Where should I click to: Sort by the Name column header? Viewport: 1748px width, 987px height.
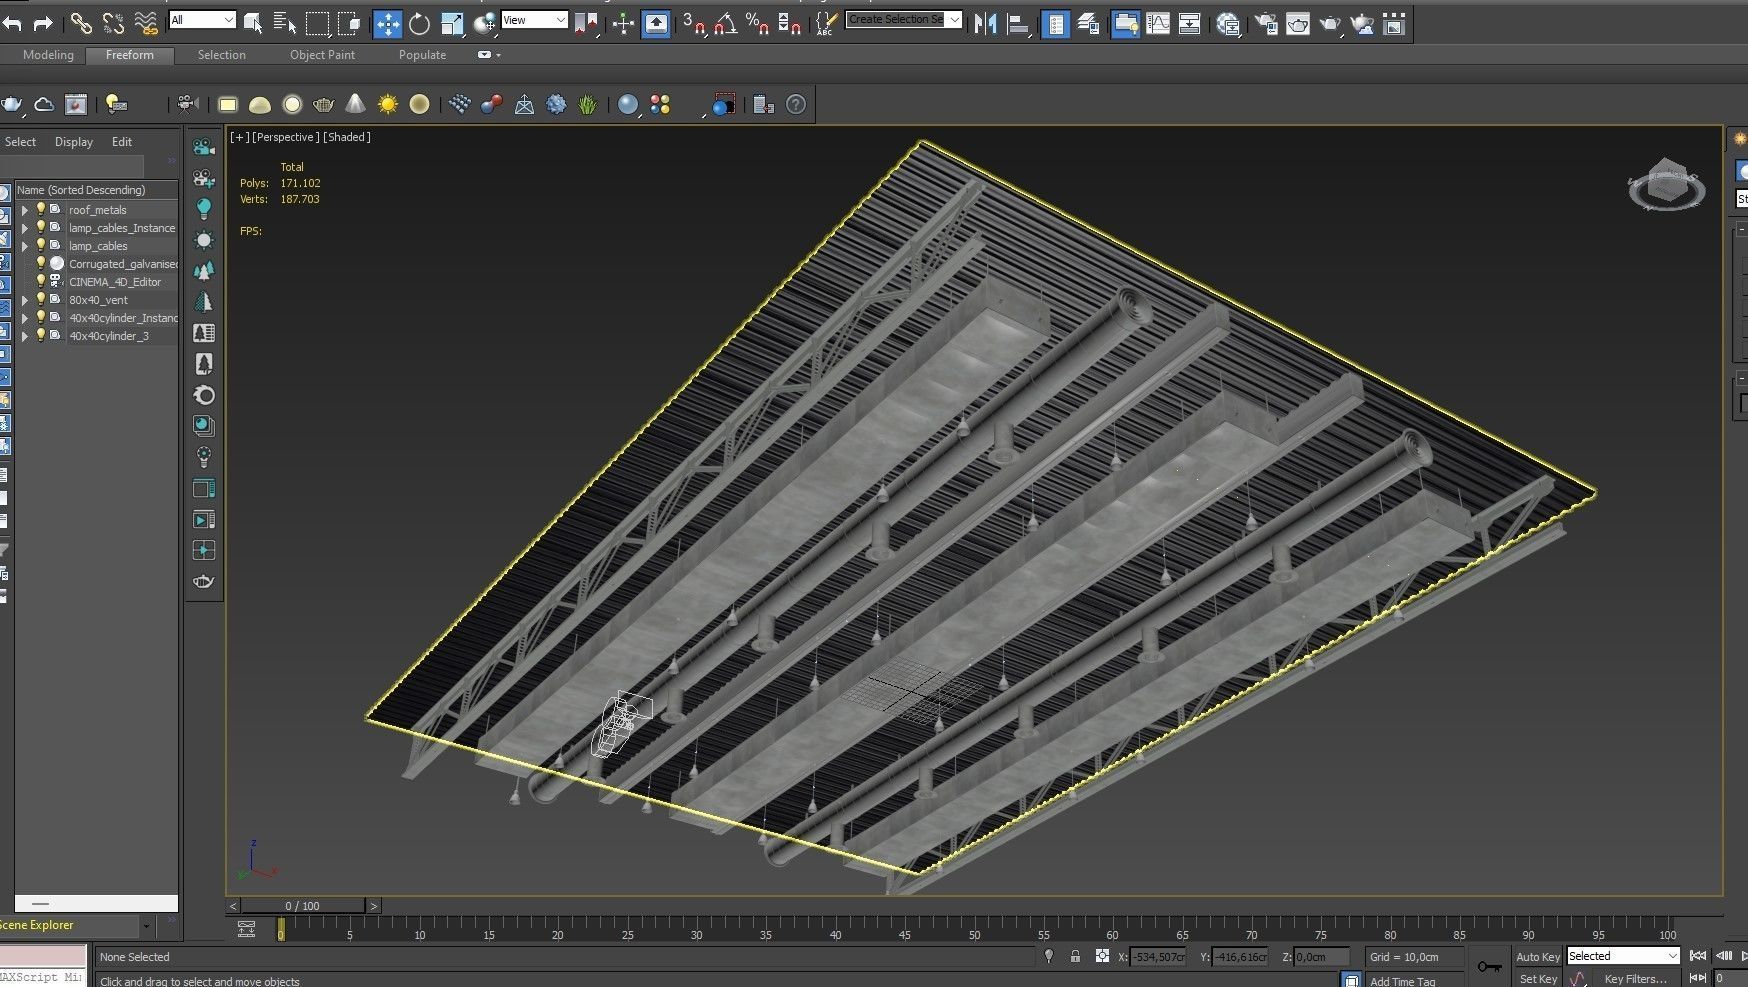[96, 190]
